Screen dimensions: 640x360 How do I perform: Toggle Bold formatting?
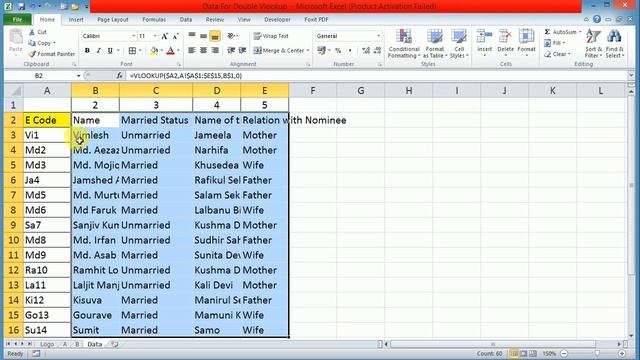tap(87, 51)
